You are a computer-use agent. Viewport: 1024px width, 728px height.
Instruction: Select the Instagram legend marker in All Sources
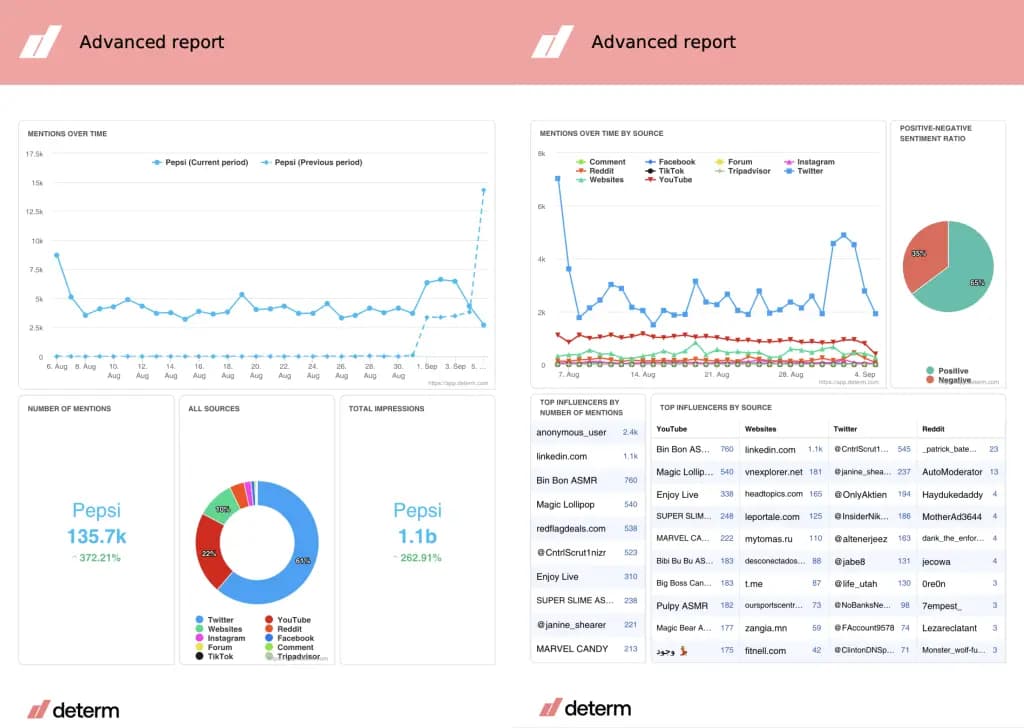(x=199, y=637)
